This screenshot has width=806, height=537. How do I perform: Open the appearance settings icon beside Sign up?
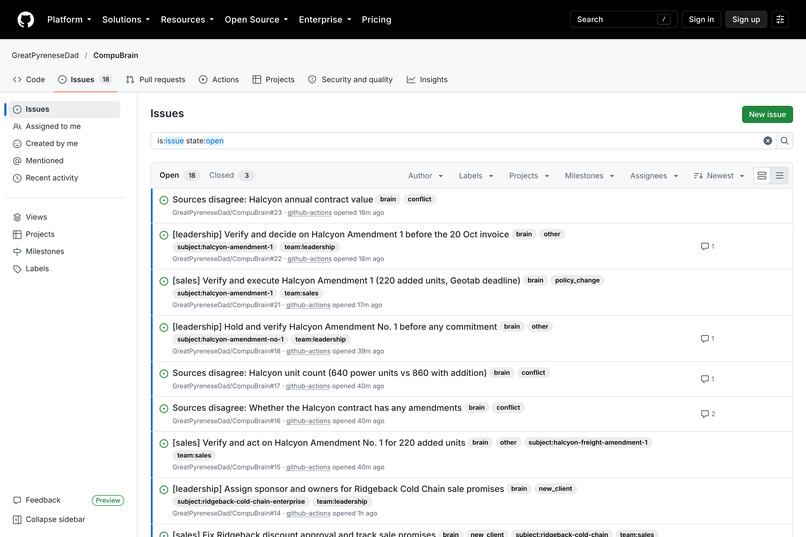pos(780,20)
